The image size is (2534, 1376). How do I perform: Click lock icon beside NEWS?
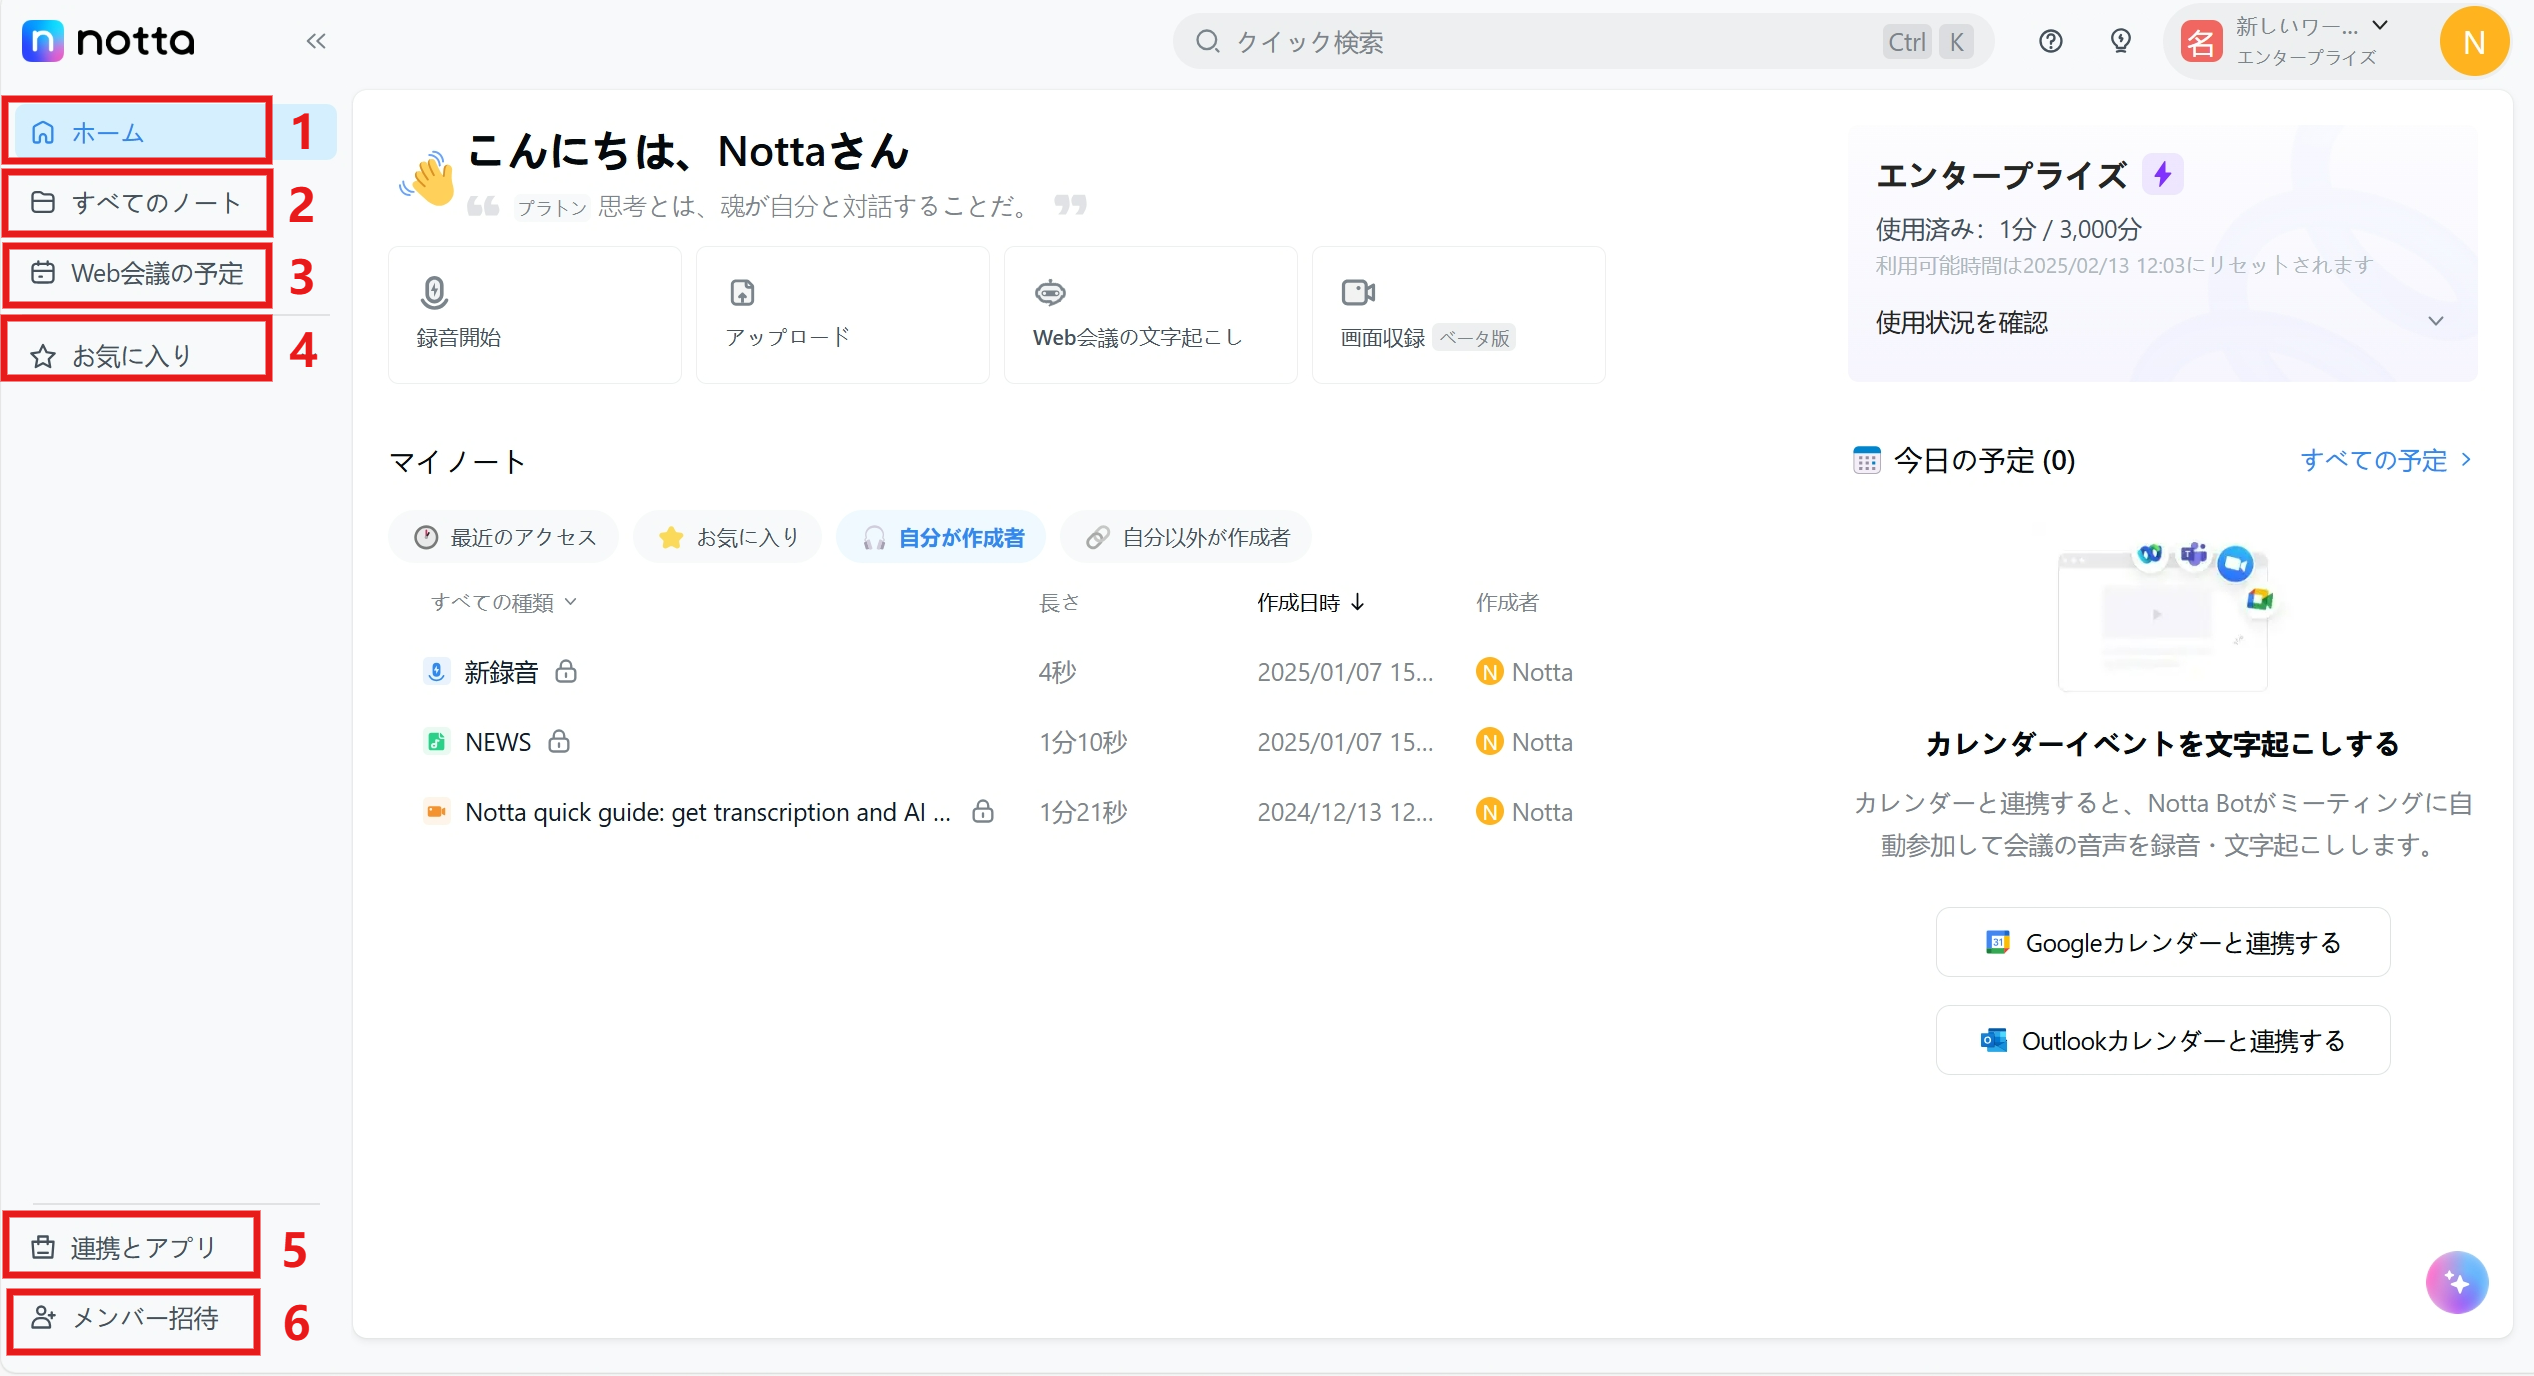tap(559, 741)
